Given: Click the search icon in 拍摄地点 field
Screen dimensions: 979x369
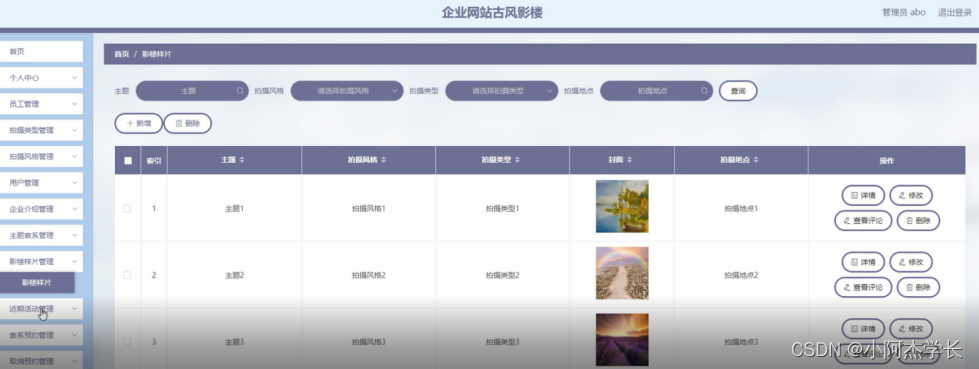Looking at the screenshot, I should 704,91.
